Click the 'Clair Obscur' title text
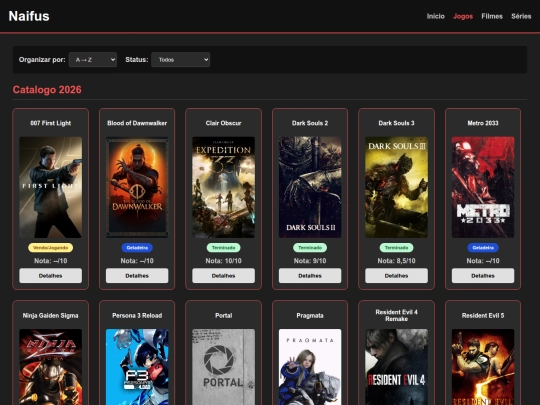 pos(224,123)
